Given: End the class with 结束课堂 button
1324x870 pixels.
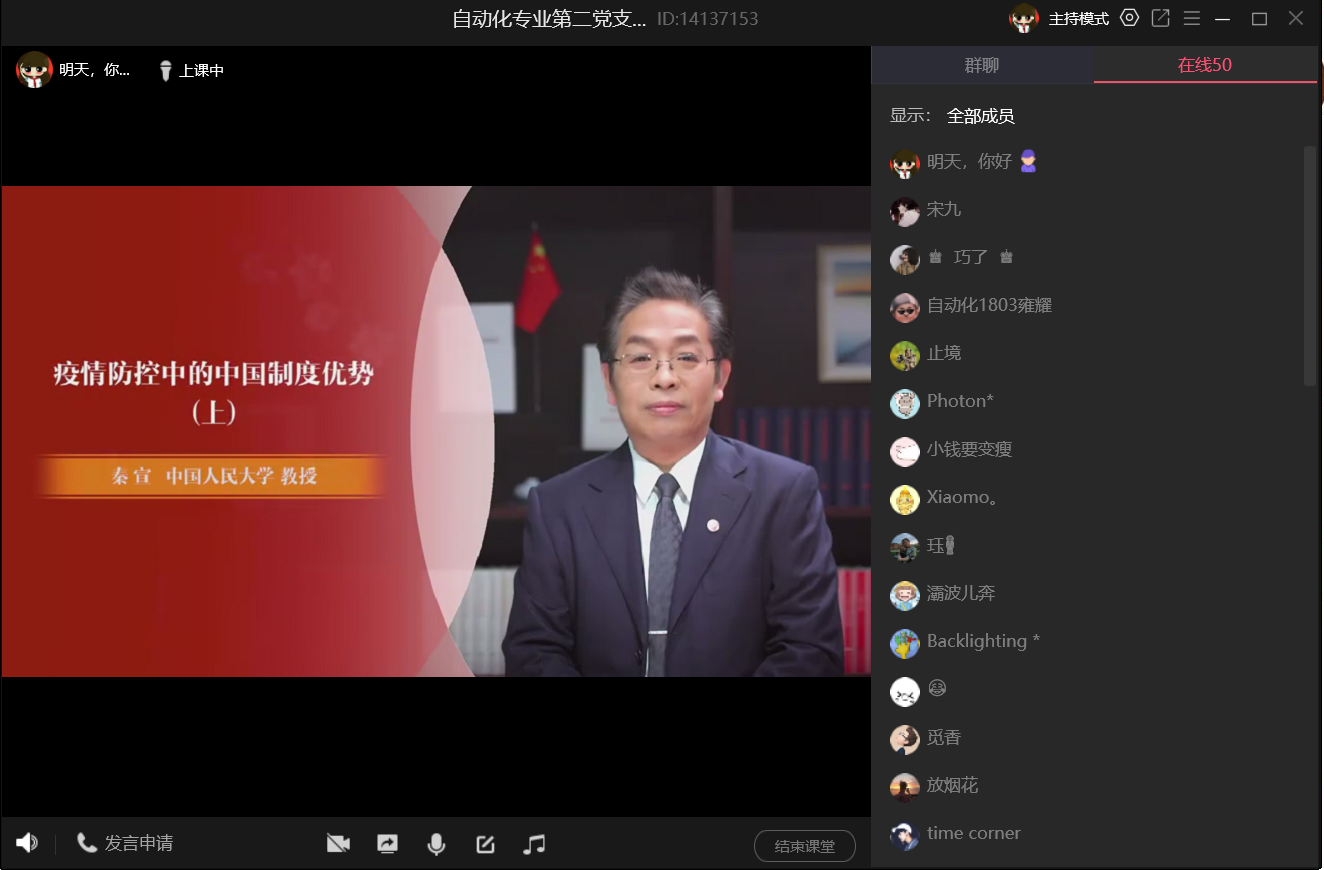Looking at the screenshot, I should tap(804, 846).
